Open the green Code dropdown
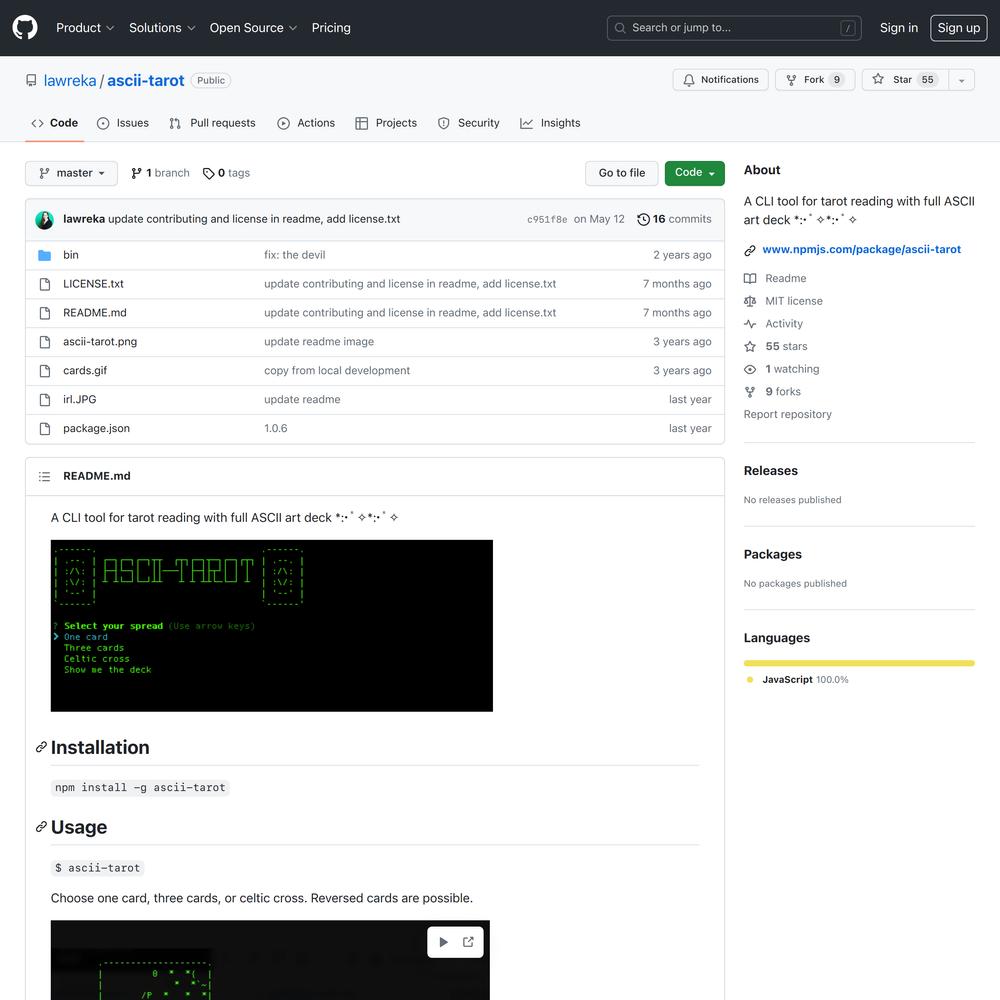The image size is (1000, 1000). point(695,173)
